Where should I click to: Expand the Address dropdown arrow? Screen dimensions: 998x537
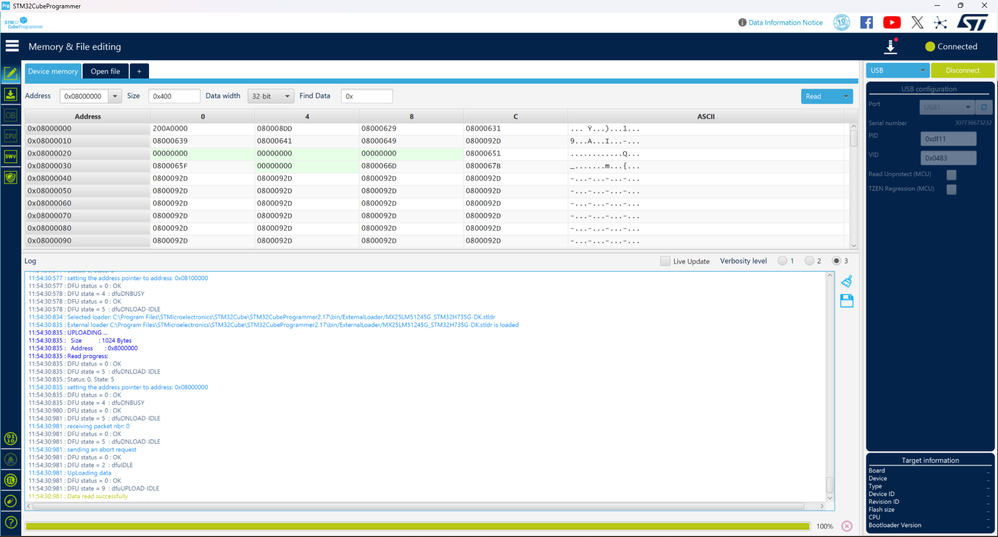click(x=115, y=96)
